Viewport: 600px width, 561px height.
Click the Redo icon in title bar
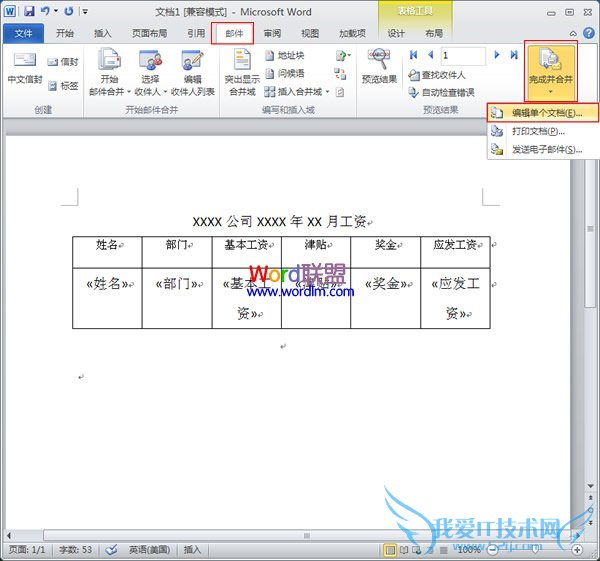coord(69,11)
